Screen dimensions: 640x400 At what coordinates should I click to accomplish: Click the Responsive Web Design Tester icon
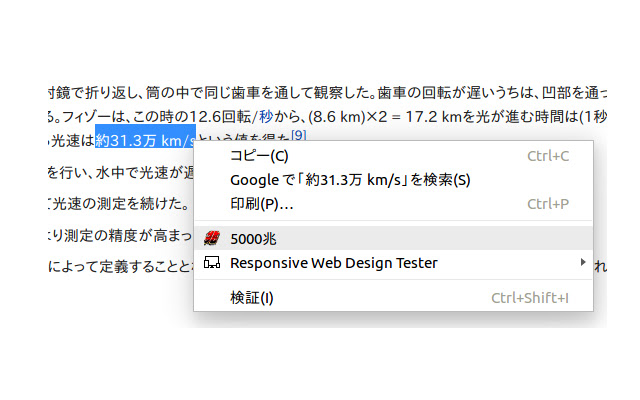point(212,262)
